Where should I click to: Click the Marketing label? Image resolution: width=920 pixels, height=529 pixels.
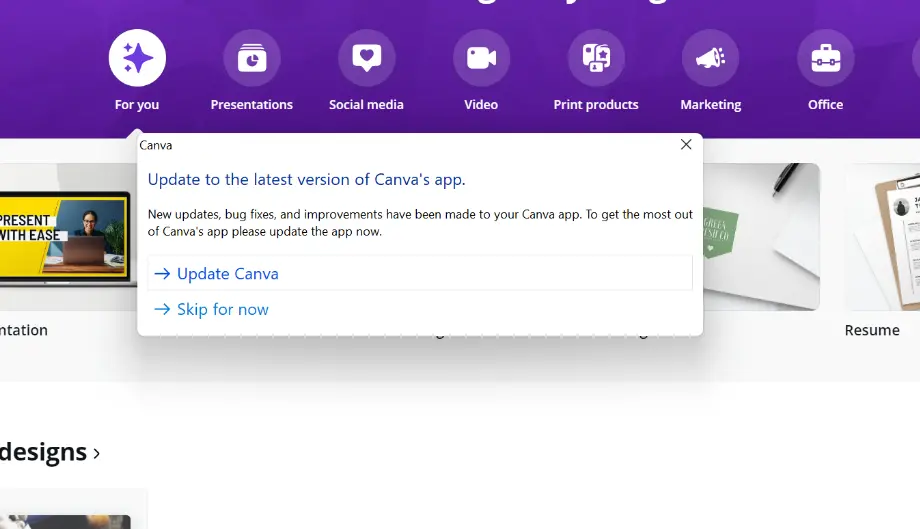click(x=711, y=104)
